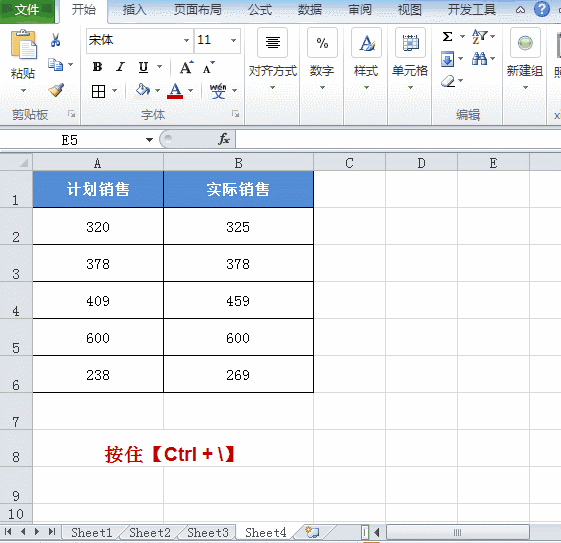Image resolution: width=561 pixels, height=543 pixels.
Task: Expand the Name Box dropdown arrow
Action: pyautogui.click(x=149, y=140)
